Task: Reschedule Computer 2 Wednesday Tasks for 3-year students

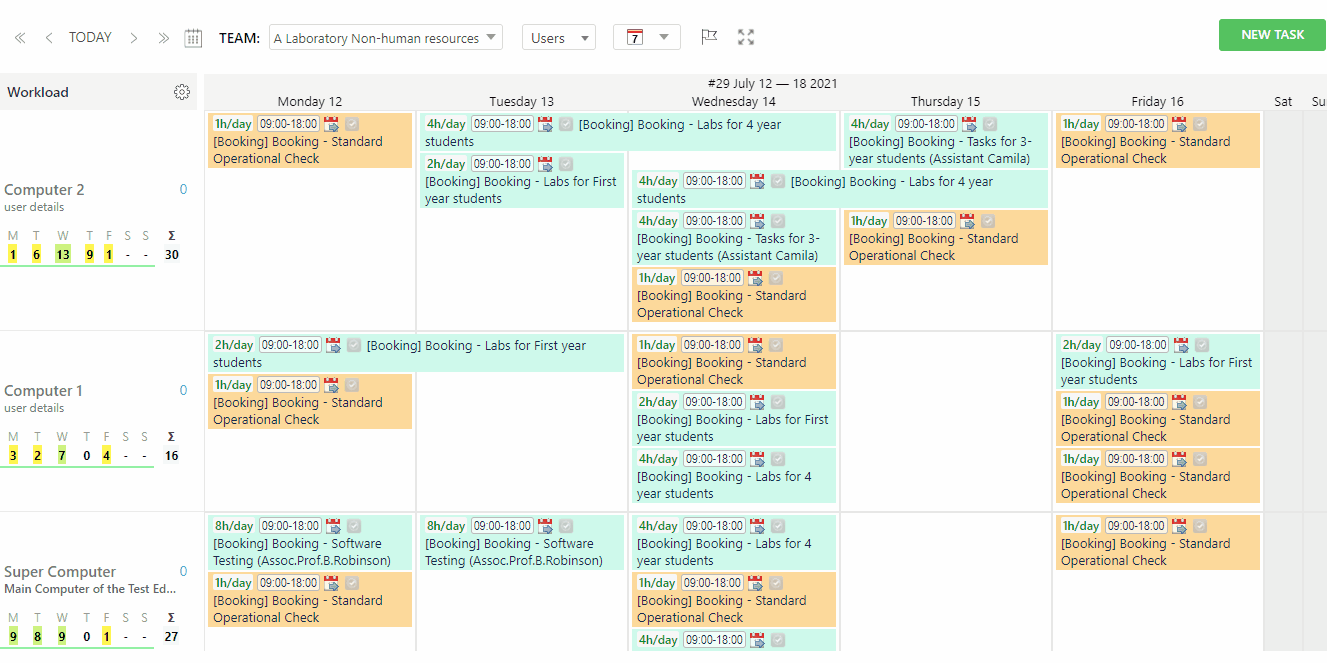Action: pos(757,221)
